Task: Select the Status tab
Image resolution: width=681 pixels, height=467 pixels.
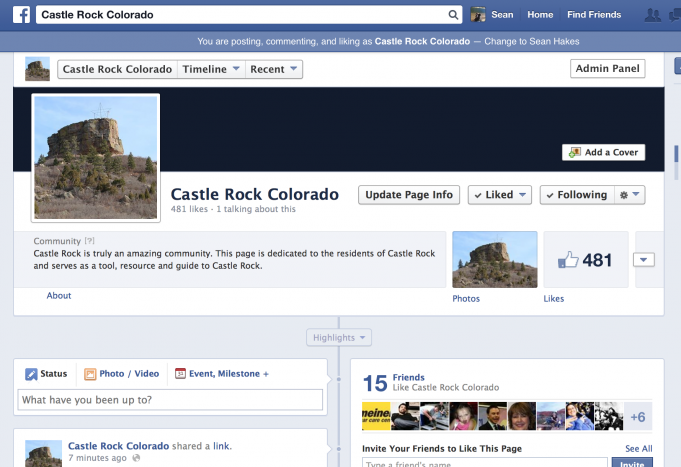Action: click(46, 374)
